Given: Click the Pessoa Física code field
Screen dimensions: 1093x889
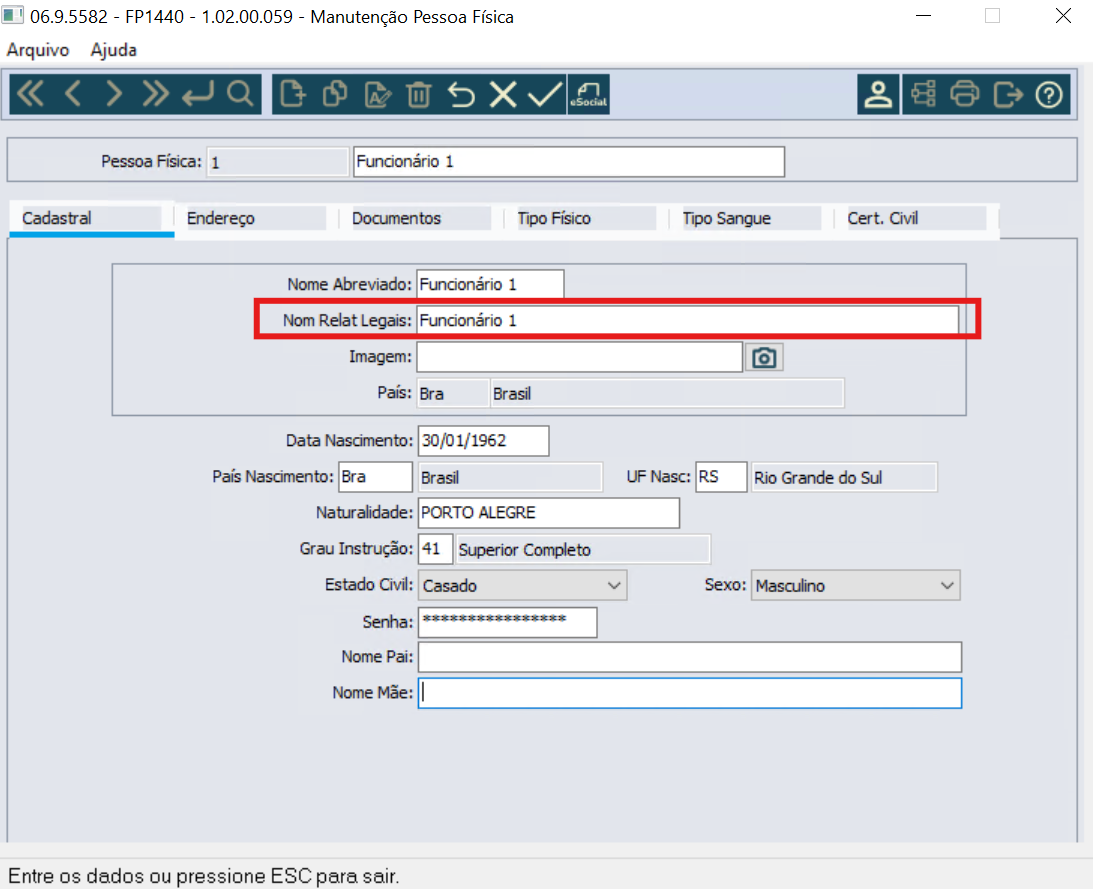Looking at the screenshot, I should pyautogui.click(x=278, y=162).
